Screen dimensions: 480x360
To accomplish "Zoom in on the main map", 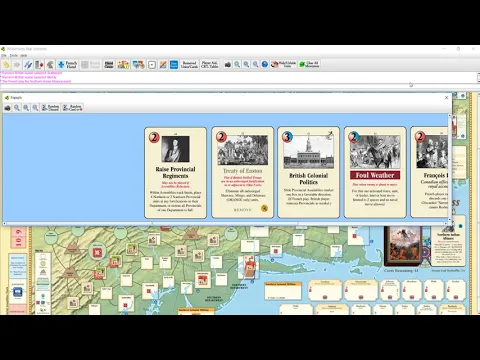I will point(237,64).
